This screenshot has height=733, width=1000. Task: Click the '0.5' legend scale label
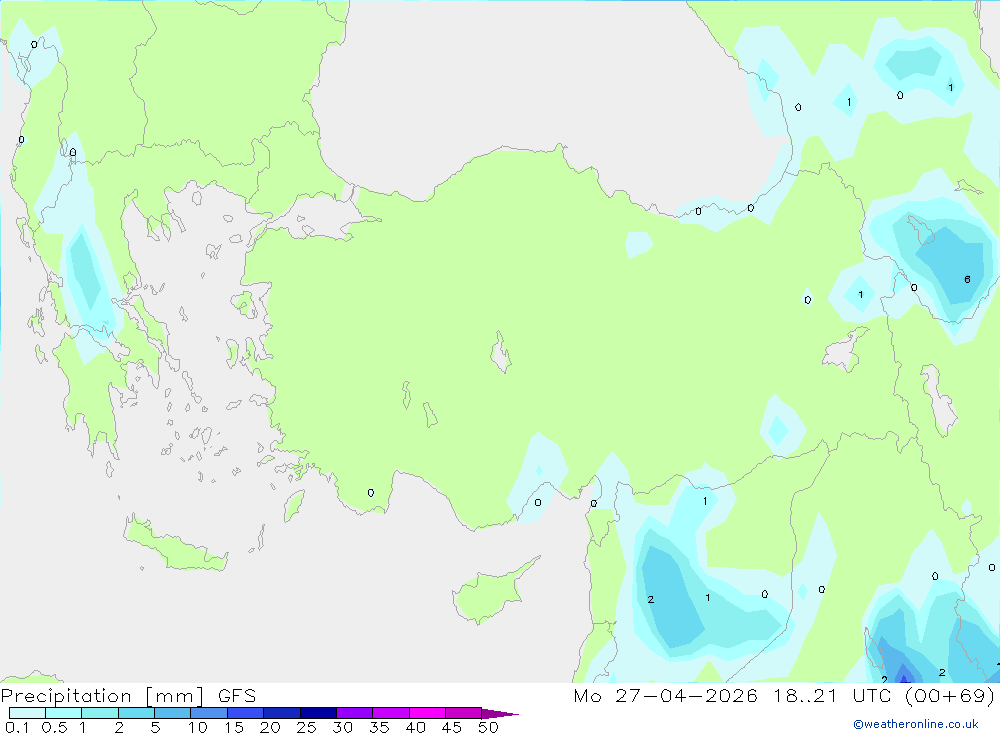[54, 727]
